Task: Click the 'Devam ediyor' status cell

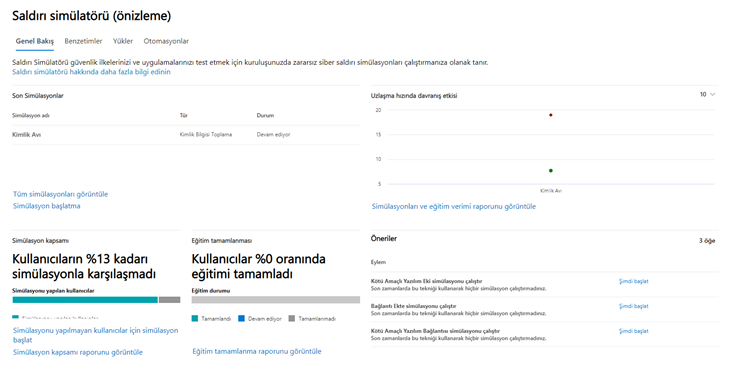Action: [x=273, y=134]
